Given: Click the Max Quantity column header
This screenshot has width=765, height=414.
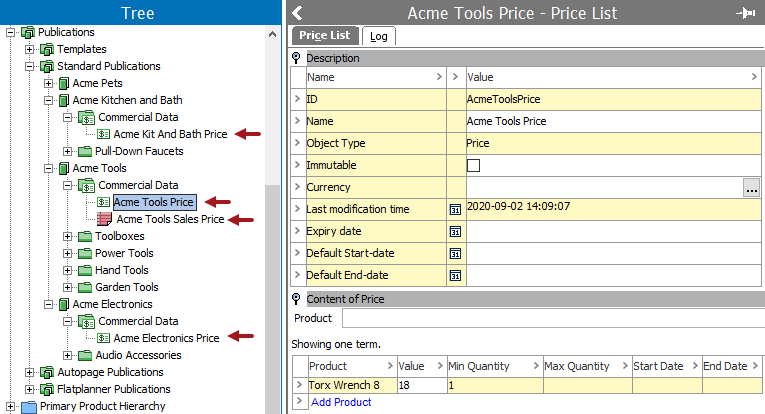Looking at the screenshot, I should (587, 366).
